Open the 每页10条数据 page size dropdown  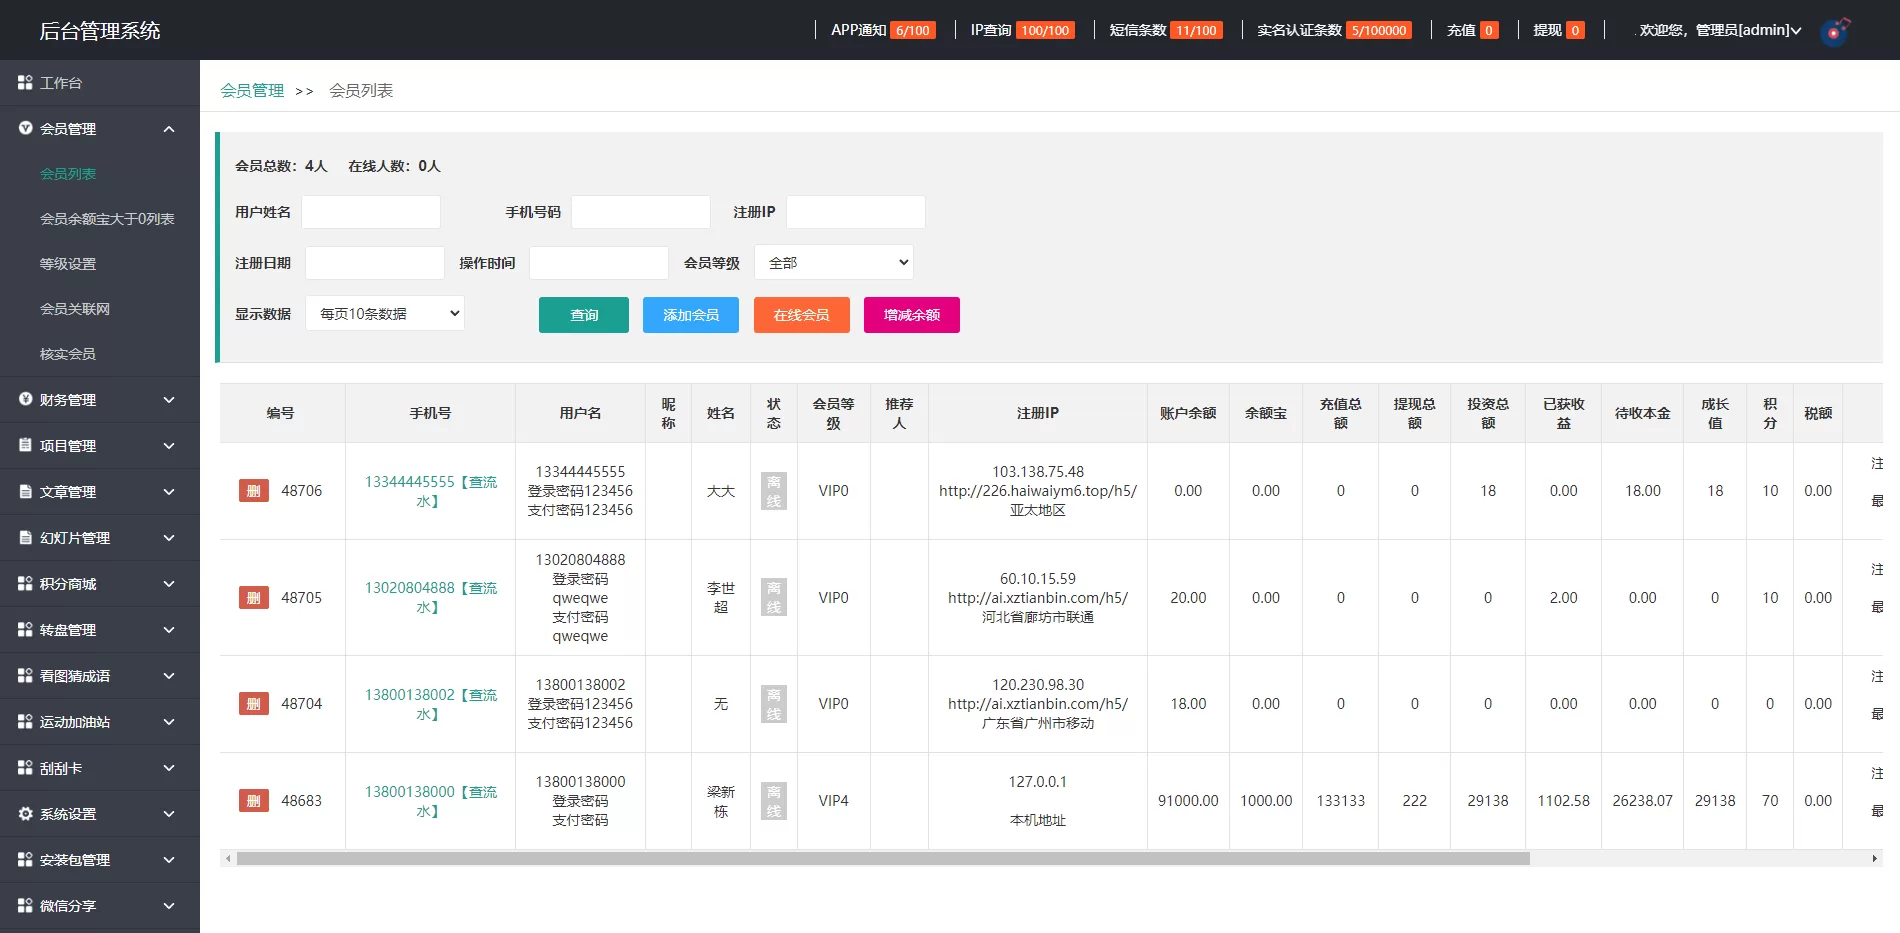385,314
